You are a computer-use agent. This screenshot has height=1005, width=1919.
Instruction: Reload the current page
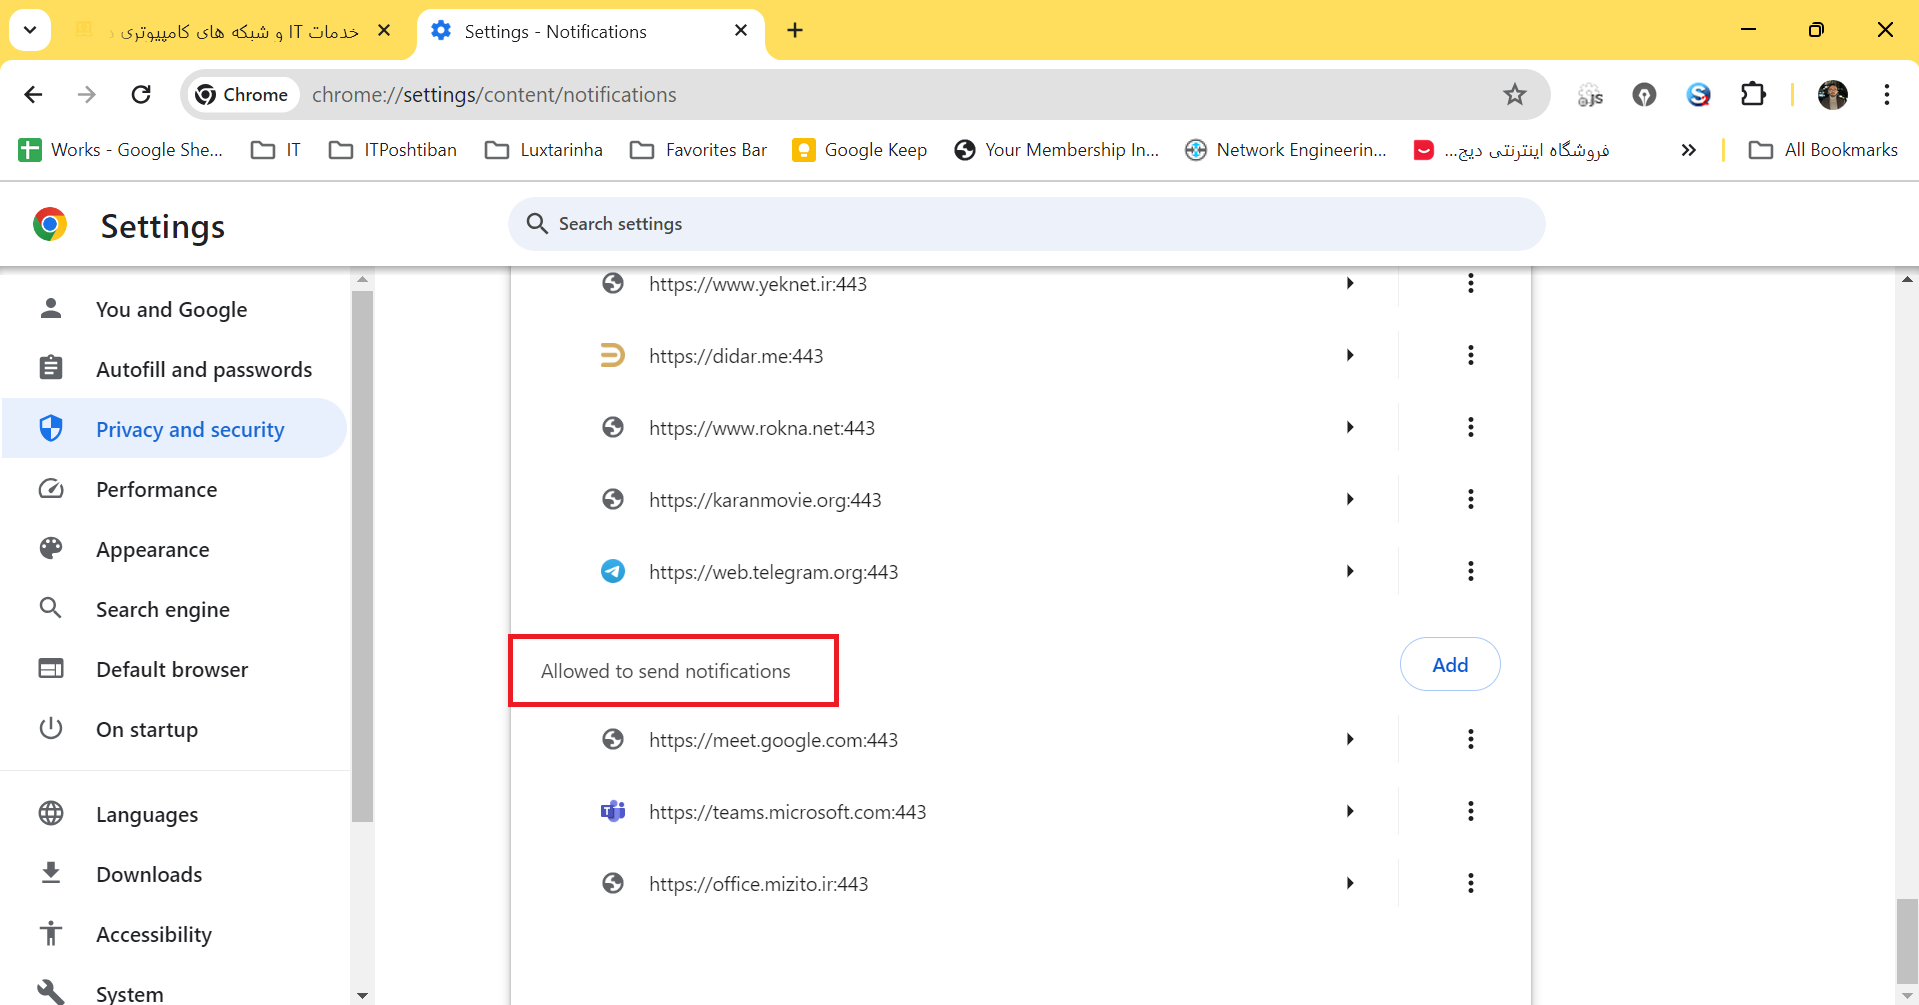pos(141,94)
